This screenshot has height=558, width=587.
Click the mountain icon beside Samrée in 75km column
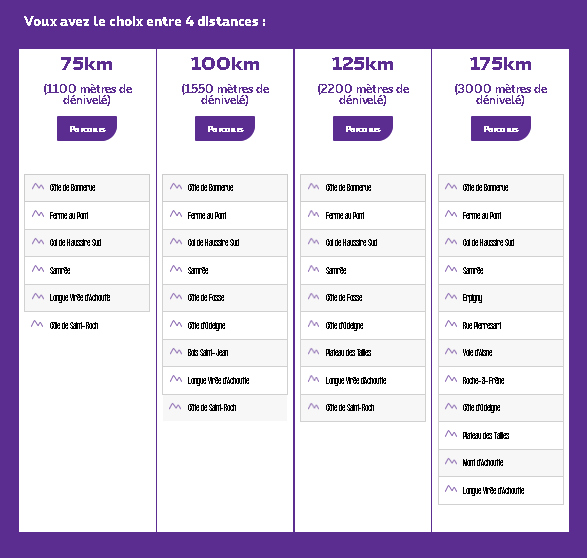pos(38,269)
